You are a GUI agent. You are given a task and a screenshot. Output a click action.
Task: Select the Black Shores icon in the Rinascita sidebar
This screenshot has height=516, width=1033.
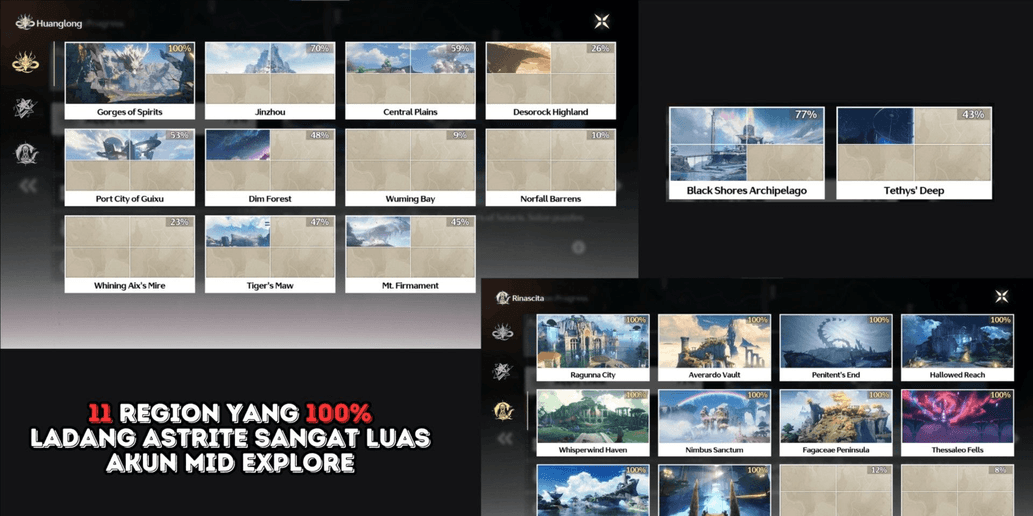click(x=503, y=371)
